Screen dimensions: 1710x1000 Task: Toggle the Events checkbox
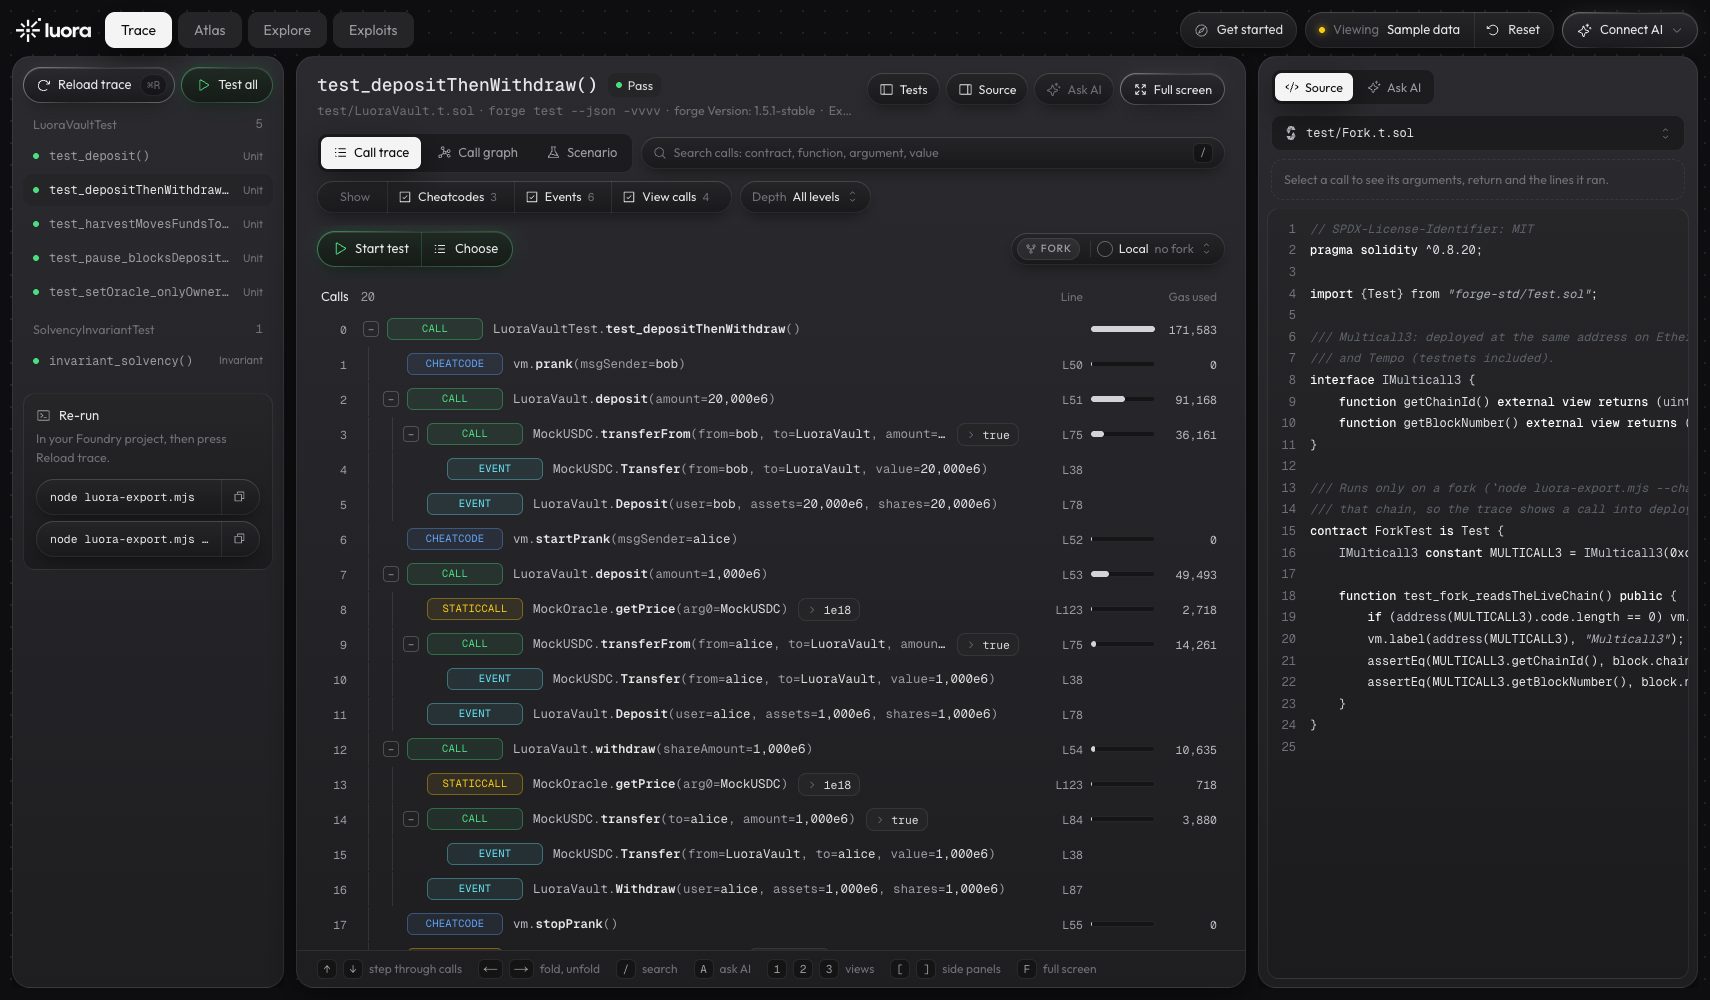532,197
